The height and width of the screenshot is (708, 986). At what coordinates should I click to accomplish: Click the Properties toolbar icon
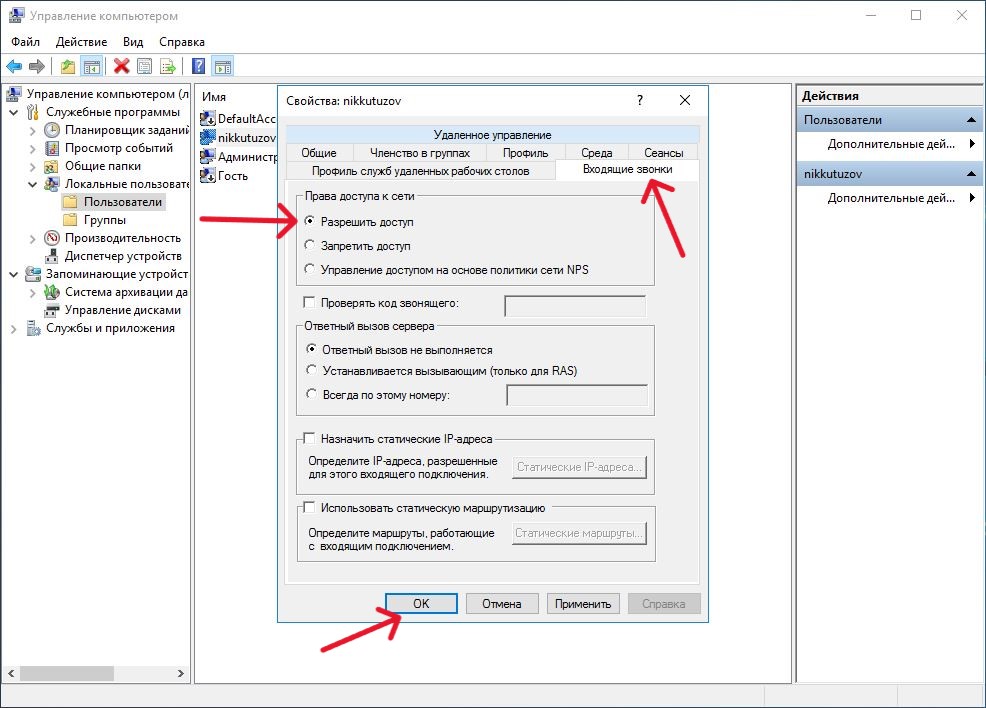coord(145,67)
